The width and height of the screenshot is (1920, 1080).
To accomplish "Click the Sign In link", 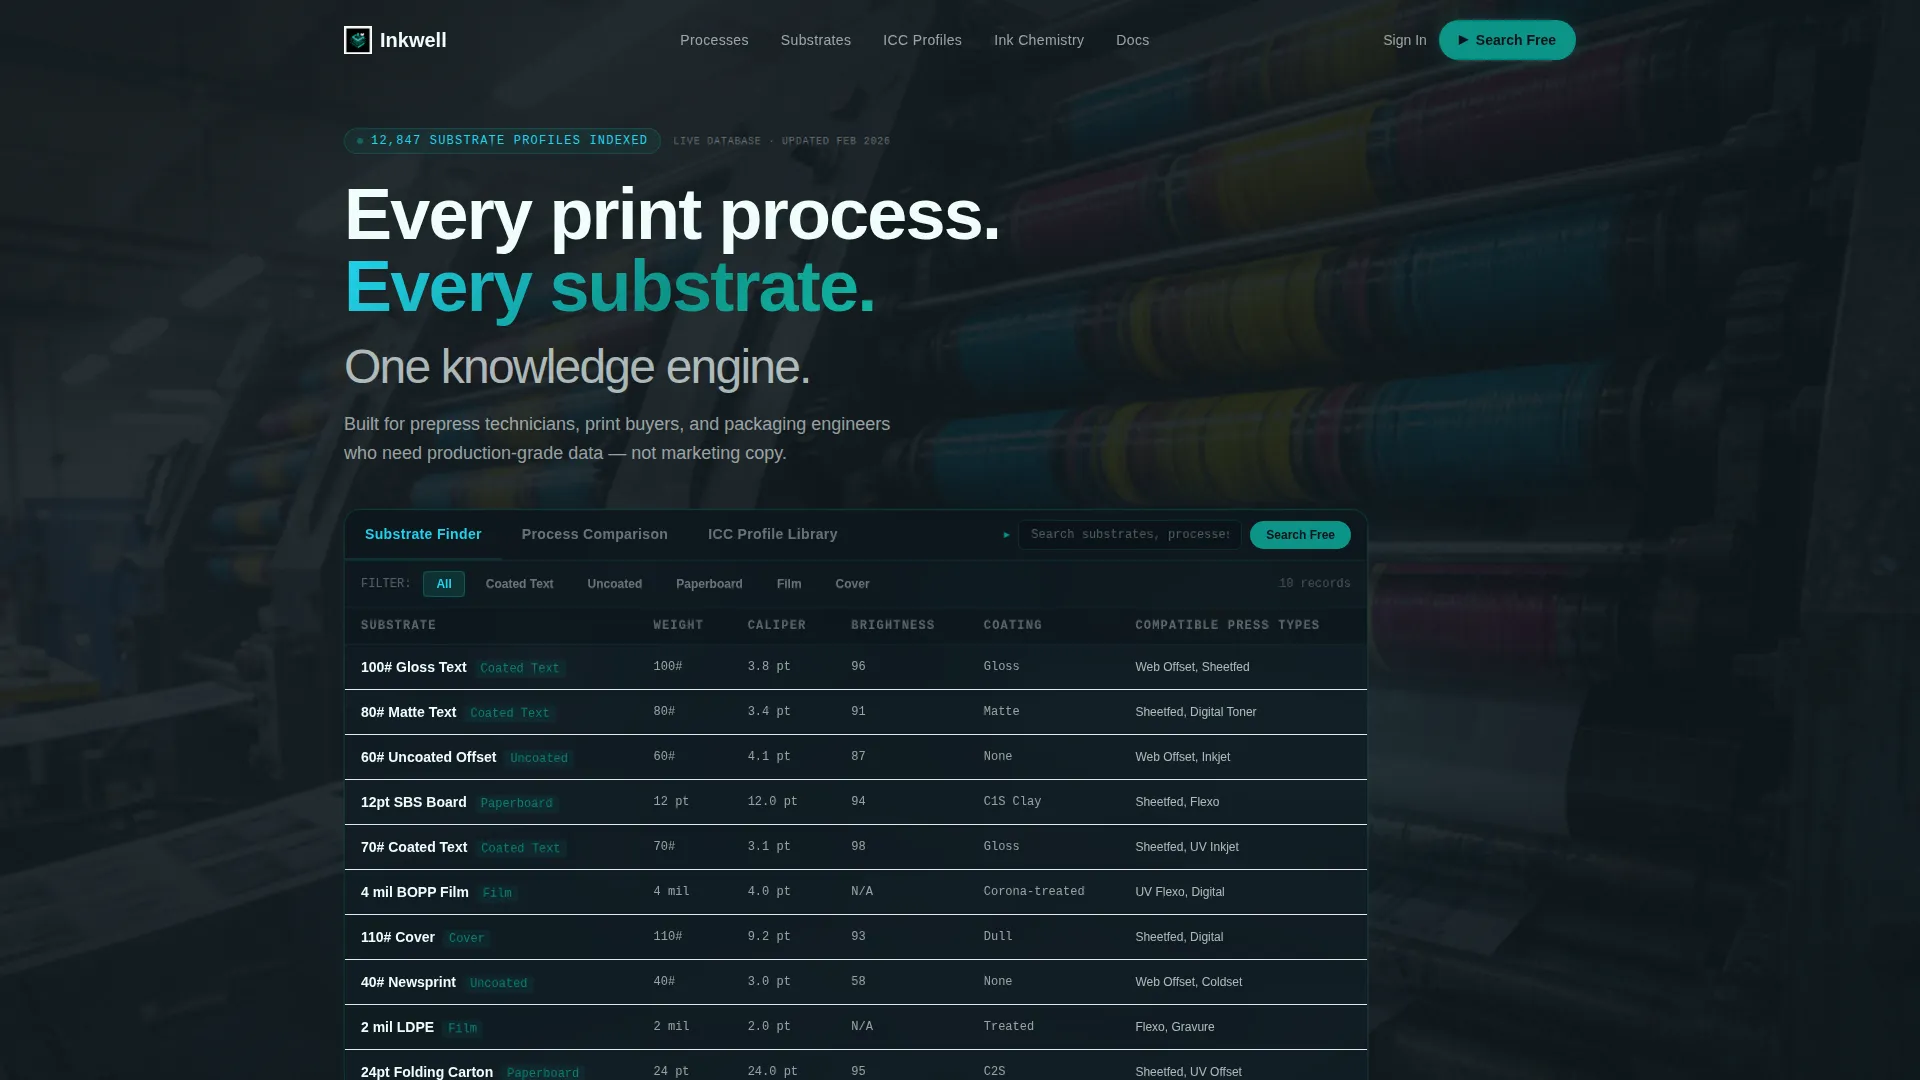I will click(x=1404, y=40).
